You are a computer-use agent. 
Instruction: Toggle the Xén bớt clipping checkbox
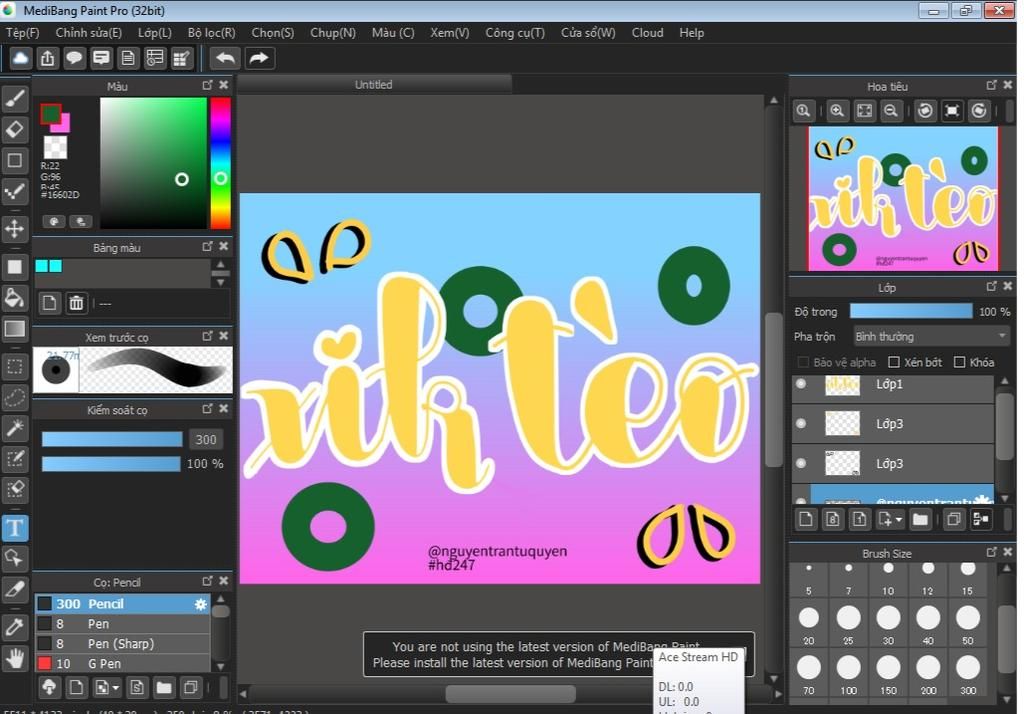(x=894, y=362)
